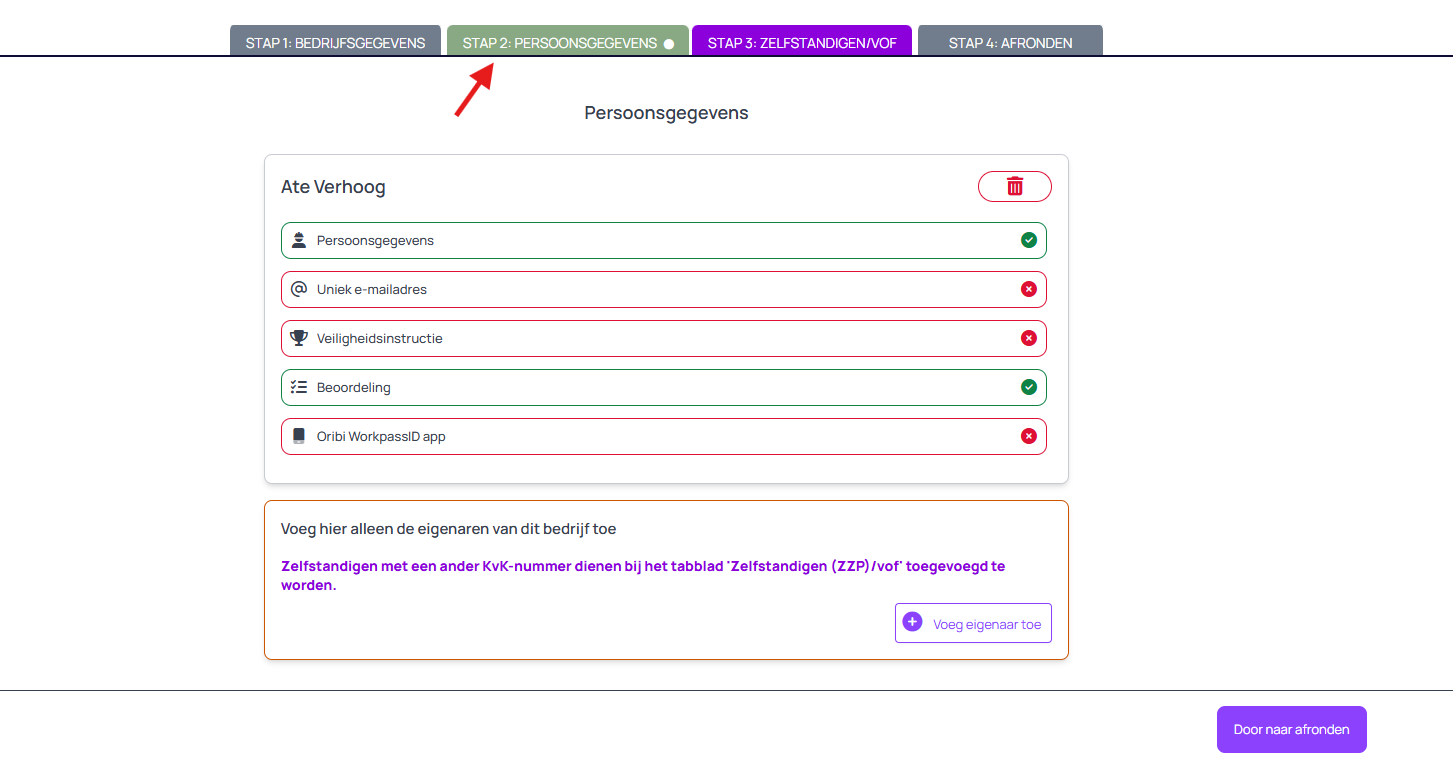
Task: Click the person icon beside Persoonsgegevens
Action: coord(298,240)
